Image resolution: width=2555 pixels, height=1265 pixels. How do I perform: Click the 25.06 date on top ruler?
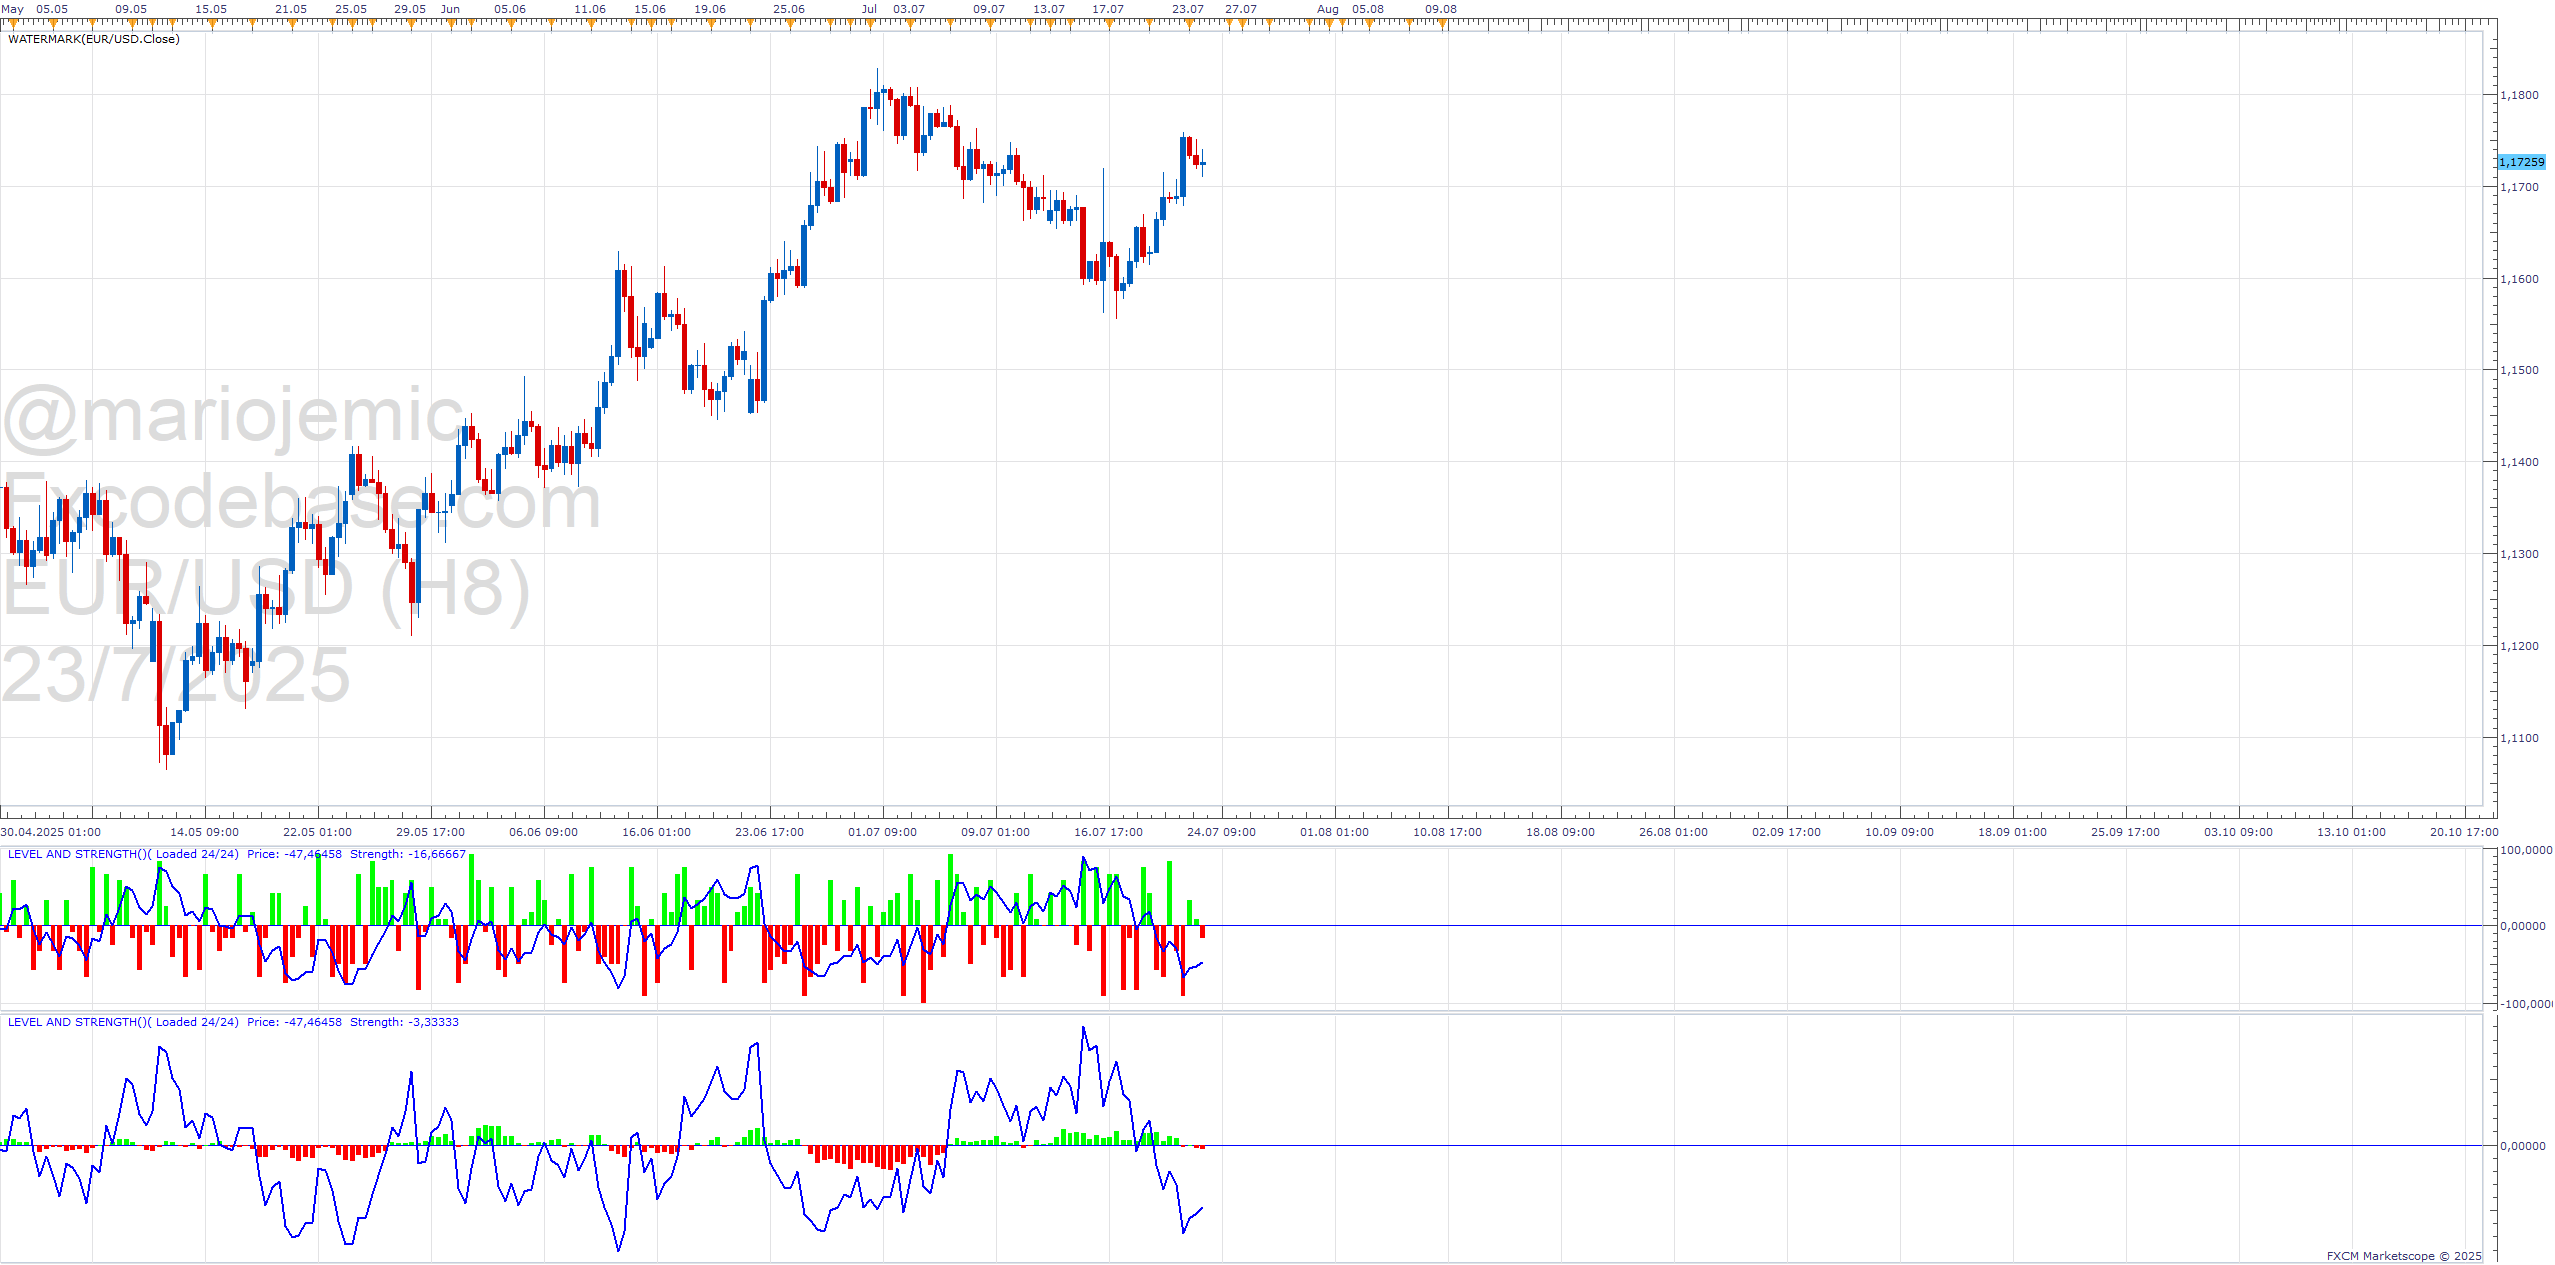(x=789, y=9)
